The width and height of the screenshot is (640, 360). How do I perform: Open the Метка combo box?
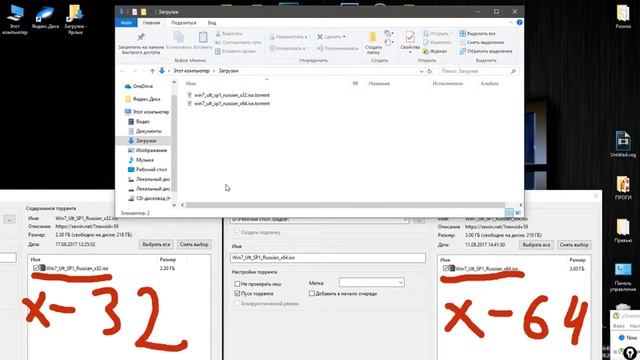[371, 282]
